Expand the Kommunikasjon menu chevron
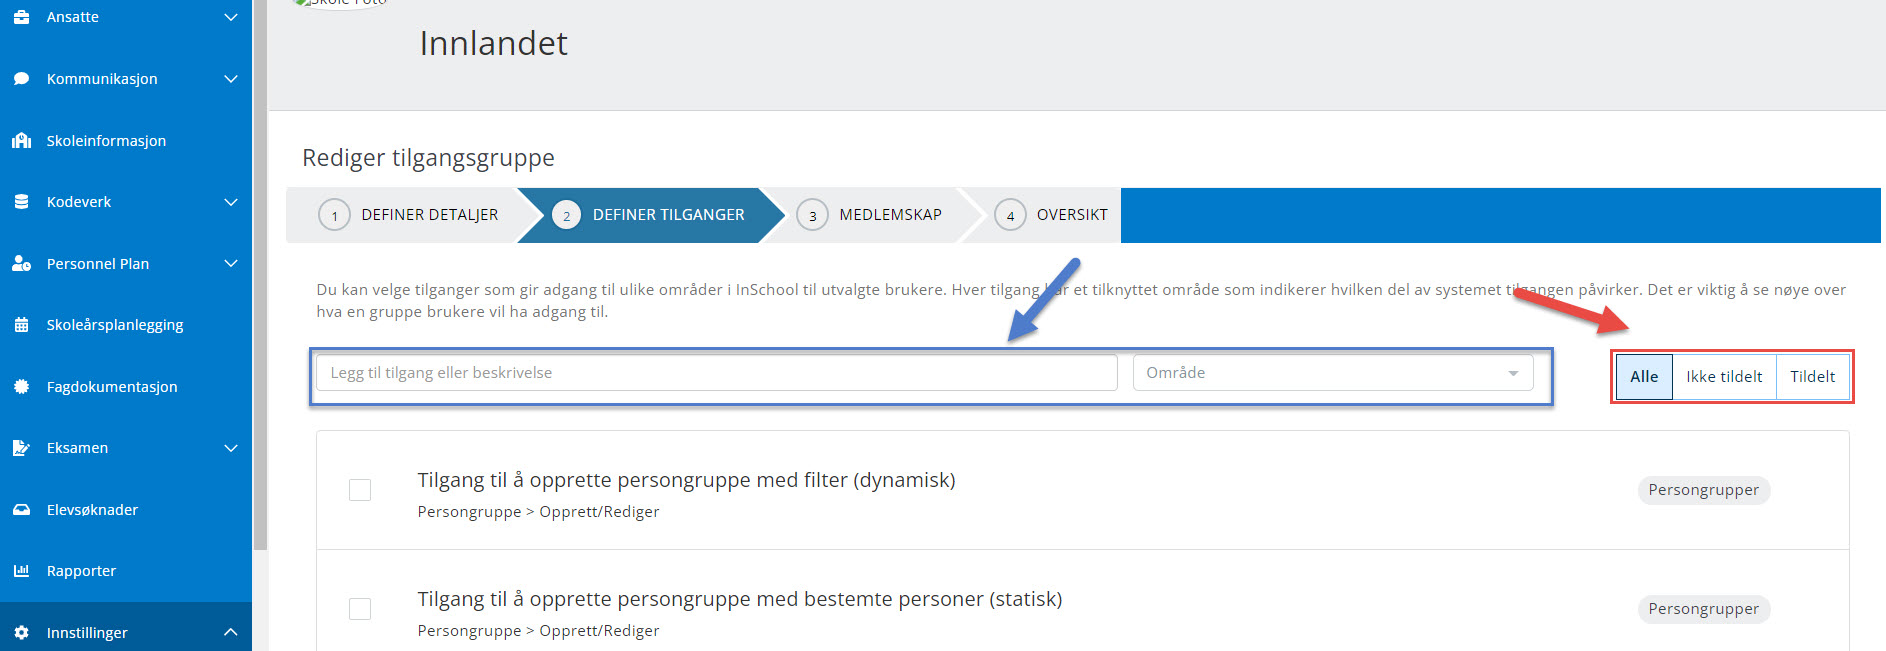1886x651 pixels. click(x=230, y=79)
